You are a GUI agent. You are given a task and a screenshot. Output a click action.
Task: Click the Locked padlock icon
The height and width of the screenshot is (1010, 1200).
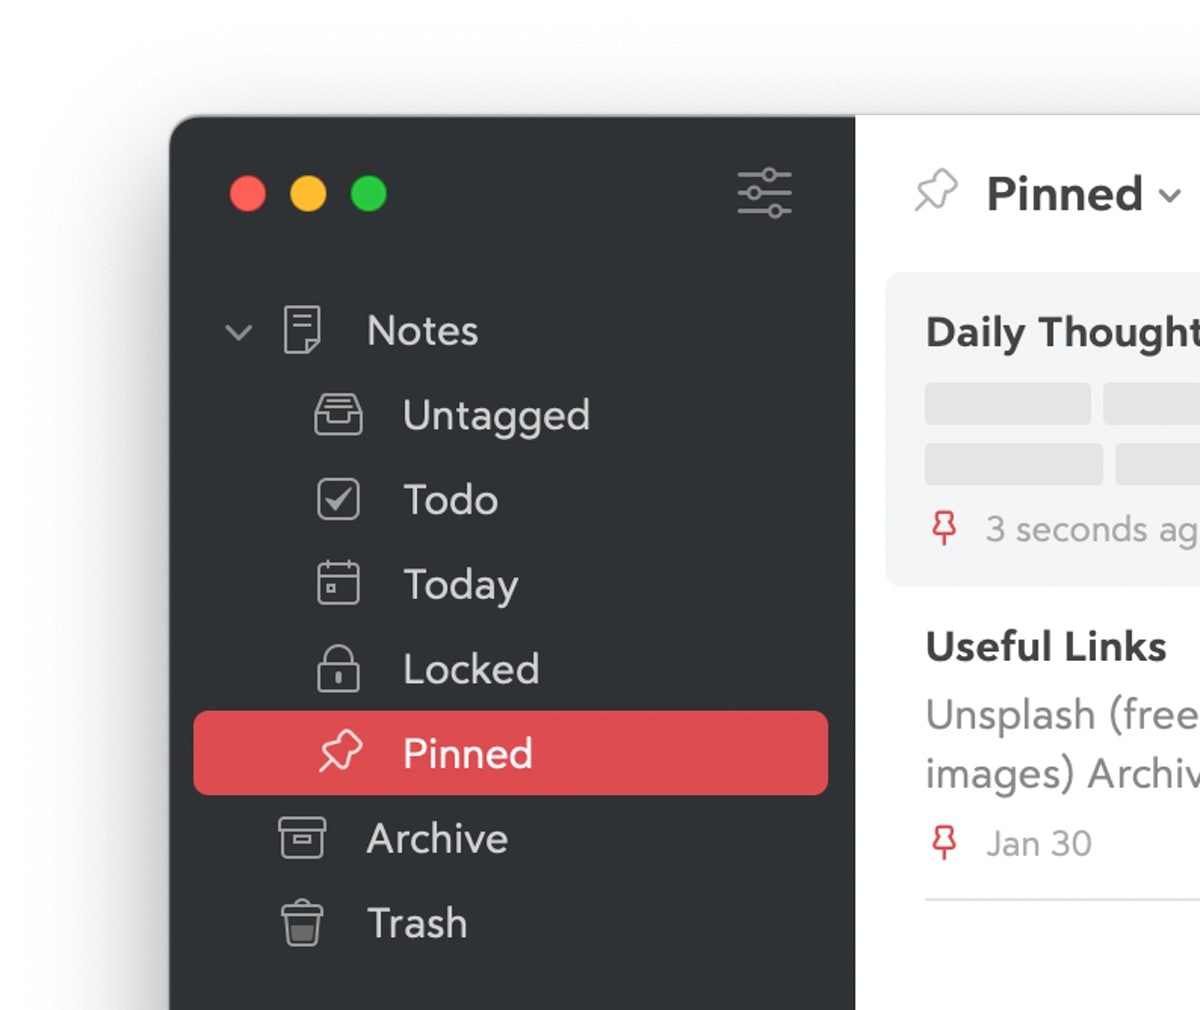[x=338, y=668]
